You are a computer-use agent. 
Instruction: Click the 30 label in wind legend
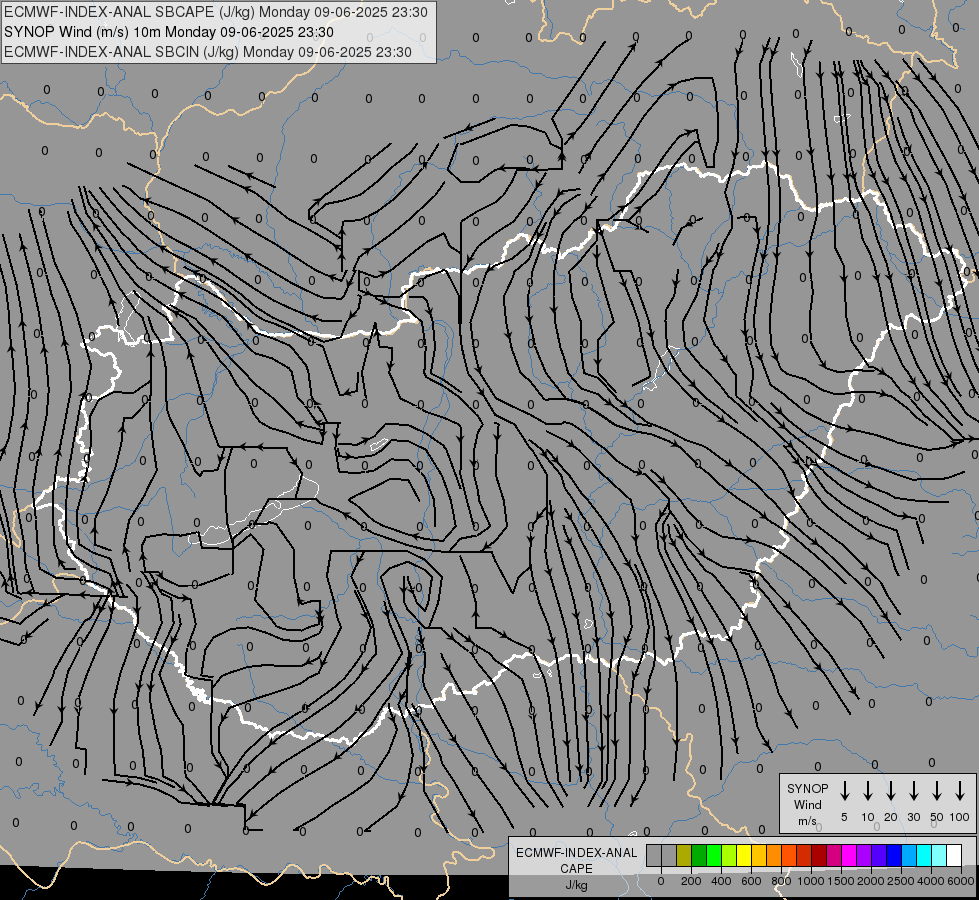(x=913, y=817)
